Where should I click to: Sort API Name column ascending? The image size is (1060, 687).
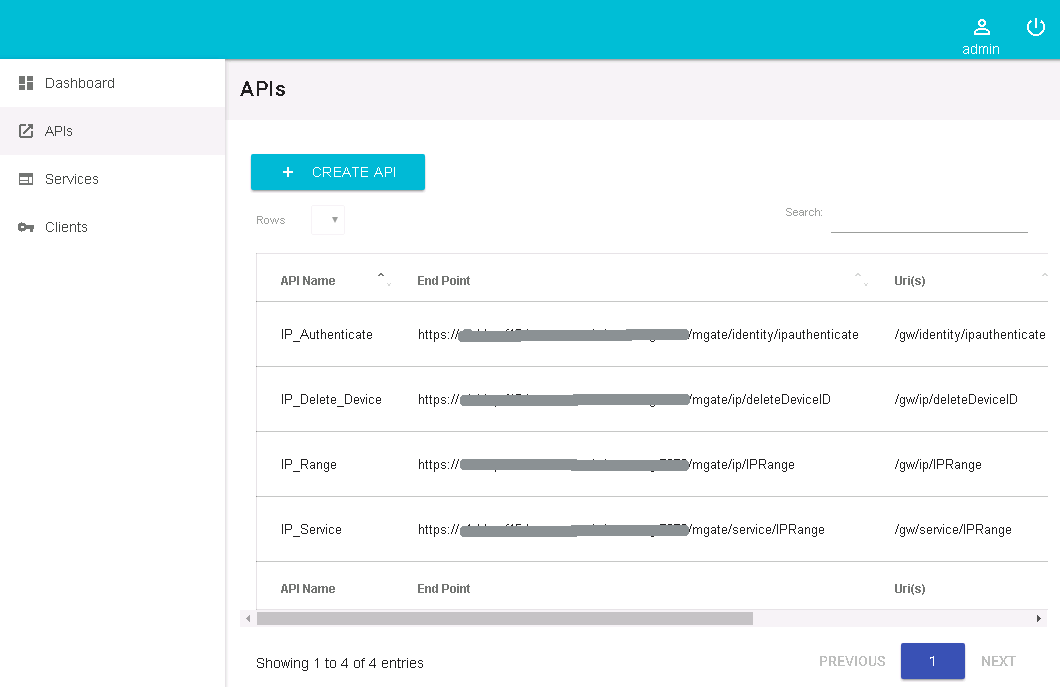[x=381, y=272]
